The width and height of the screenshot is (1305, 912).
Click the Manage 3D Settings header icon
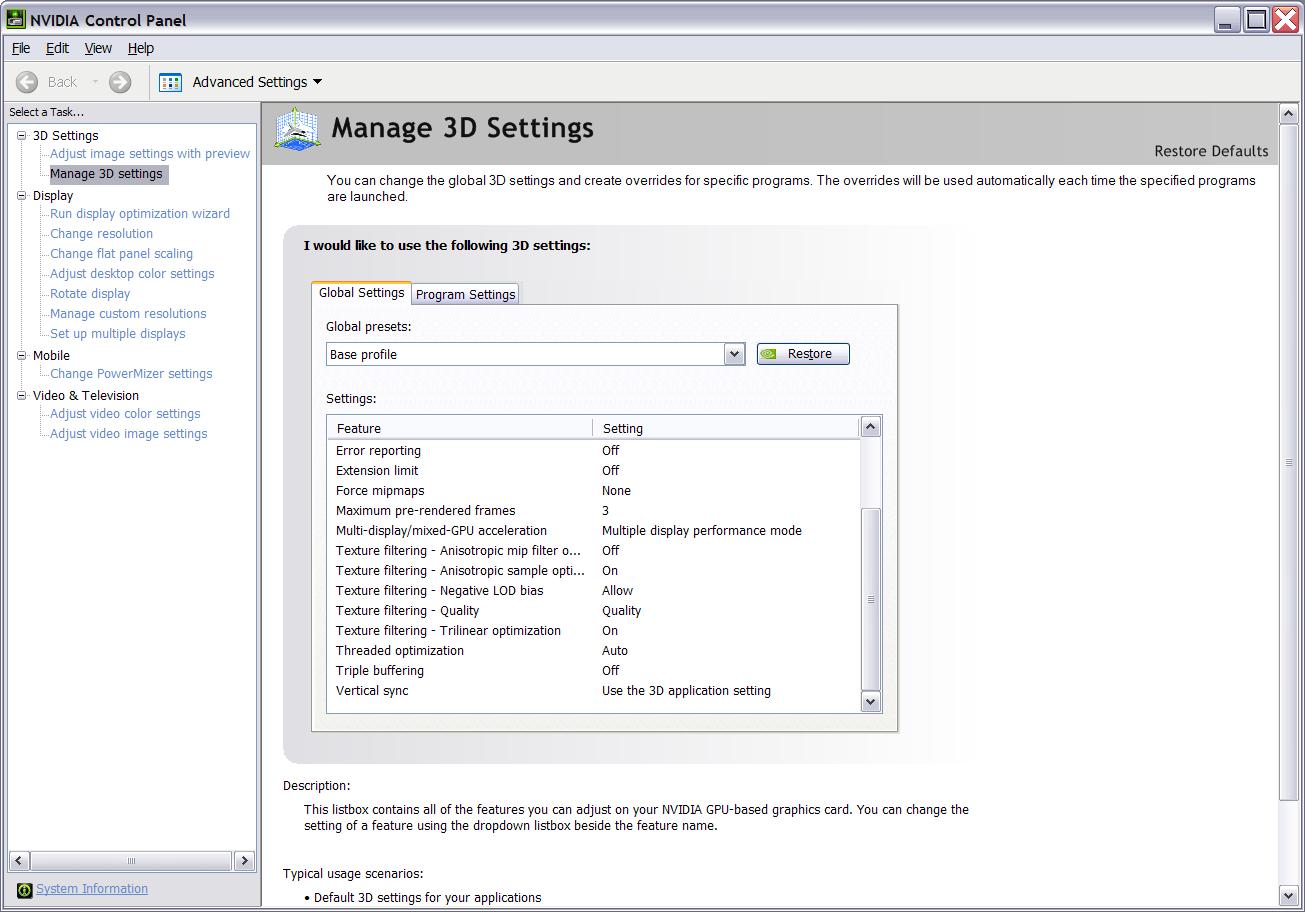click(x=298, y=129)
